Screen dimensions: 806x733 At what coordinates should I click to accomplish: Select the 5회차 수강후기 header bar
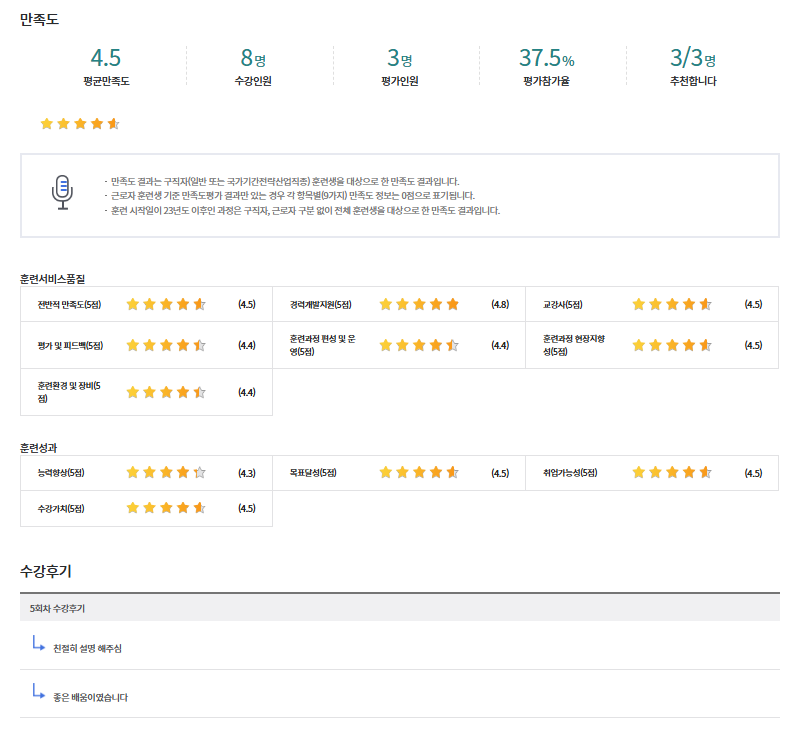click(x=400, y=608)
